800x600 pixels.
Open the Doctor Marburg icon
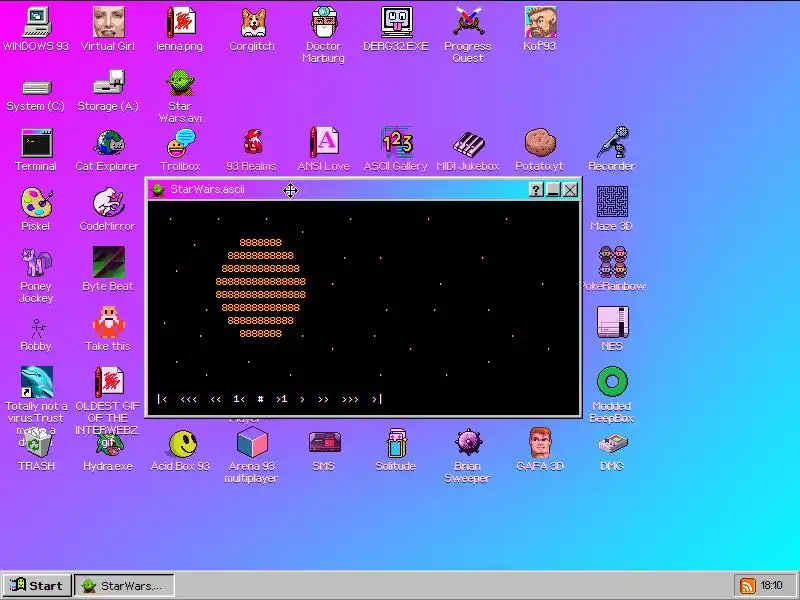click(x=323, y=35)
